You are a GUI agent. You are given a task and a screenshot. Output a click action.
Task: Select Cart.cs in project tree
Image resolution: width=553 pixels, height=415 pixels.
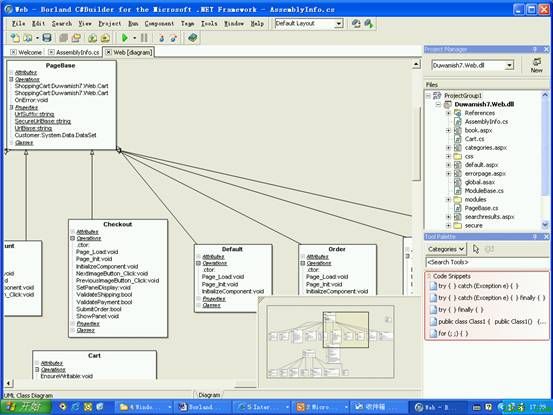(x=474, y=139)
